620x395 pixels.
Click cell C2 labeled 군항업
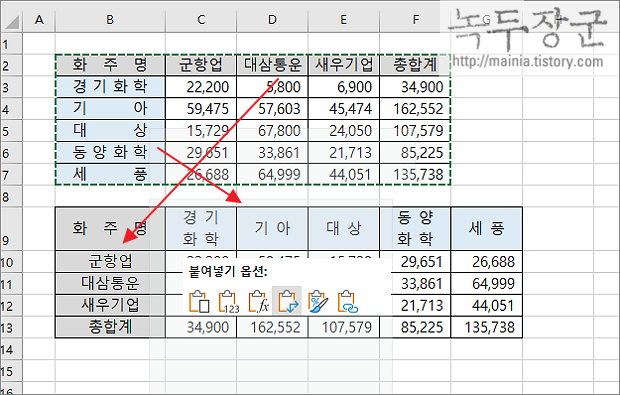point(201,65)
